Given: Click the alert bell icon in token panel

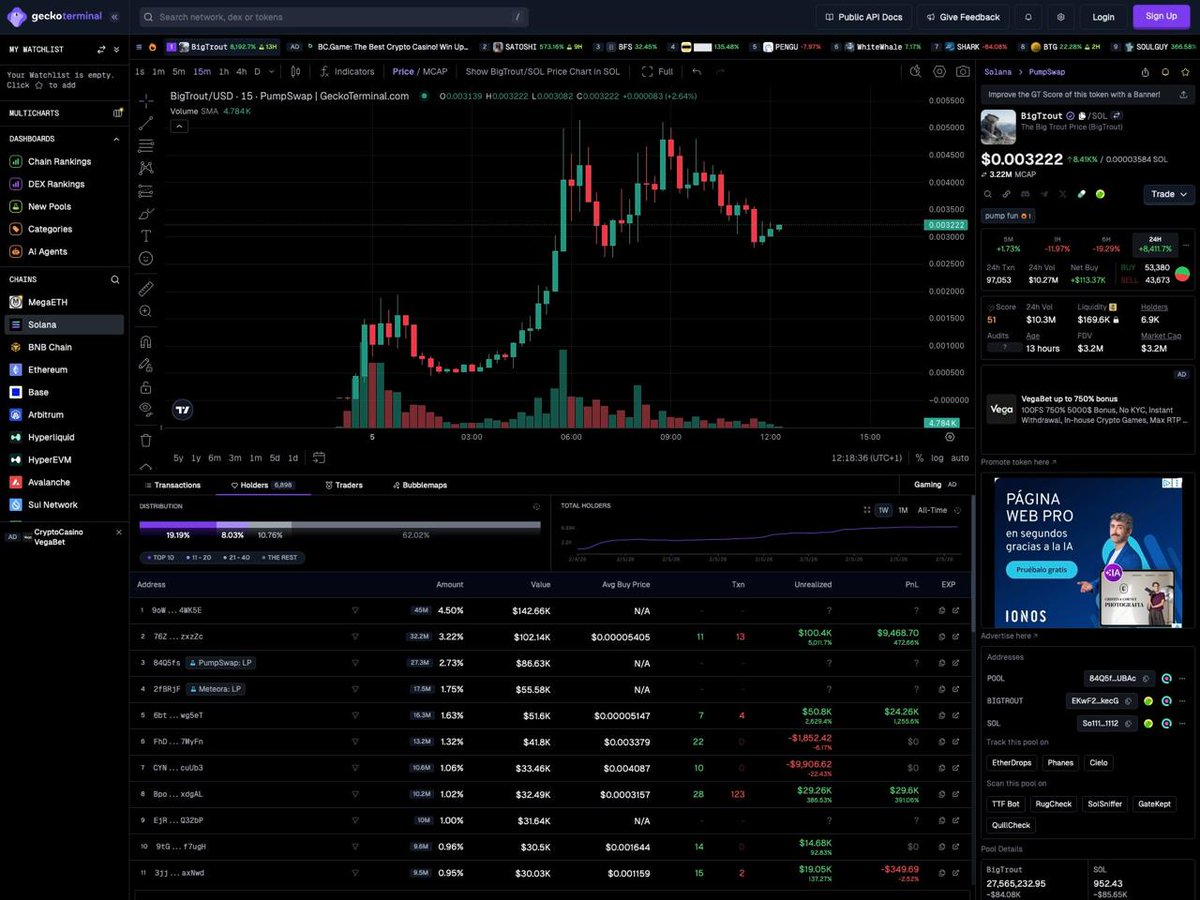Looking at the screenshot, I should point(1165,72).
